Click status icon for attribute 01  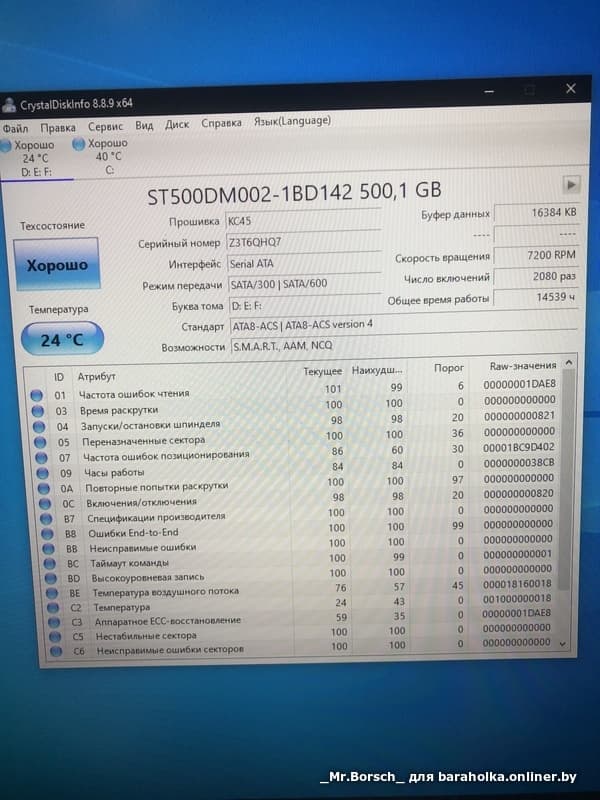36,395
